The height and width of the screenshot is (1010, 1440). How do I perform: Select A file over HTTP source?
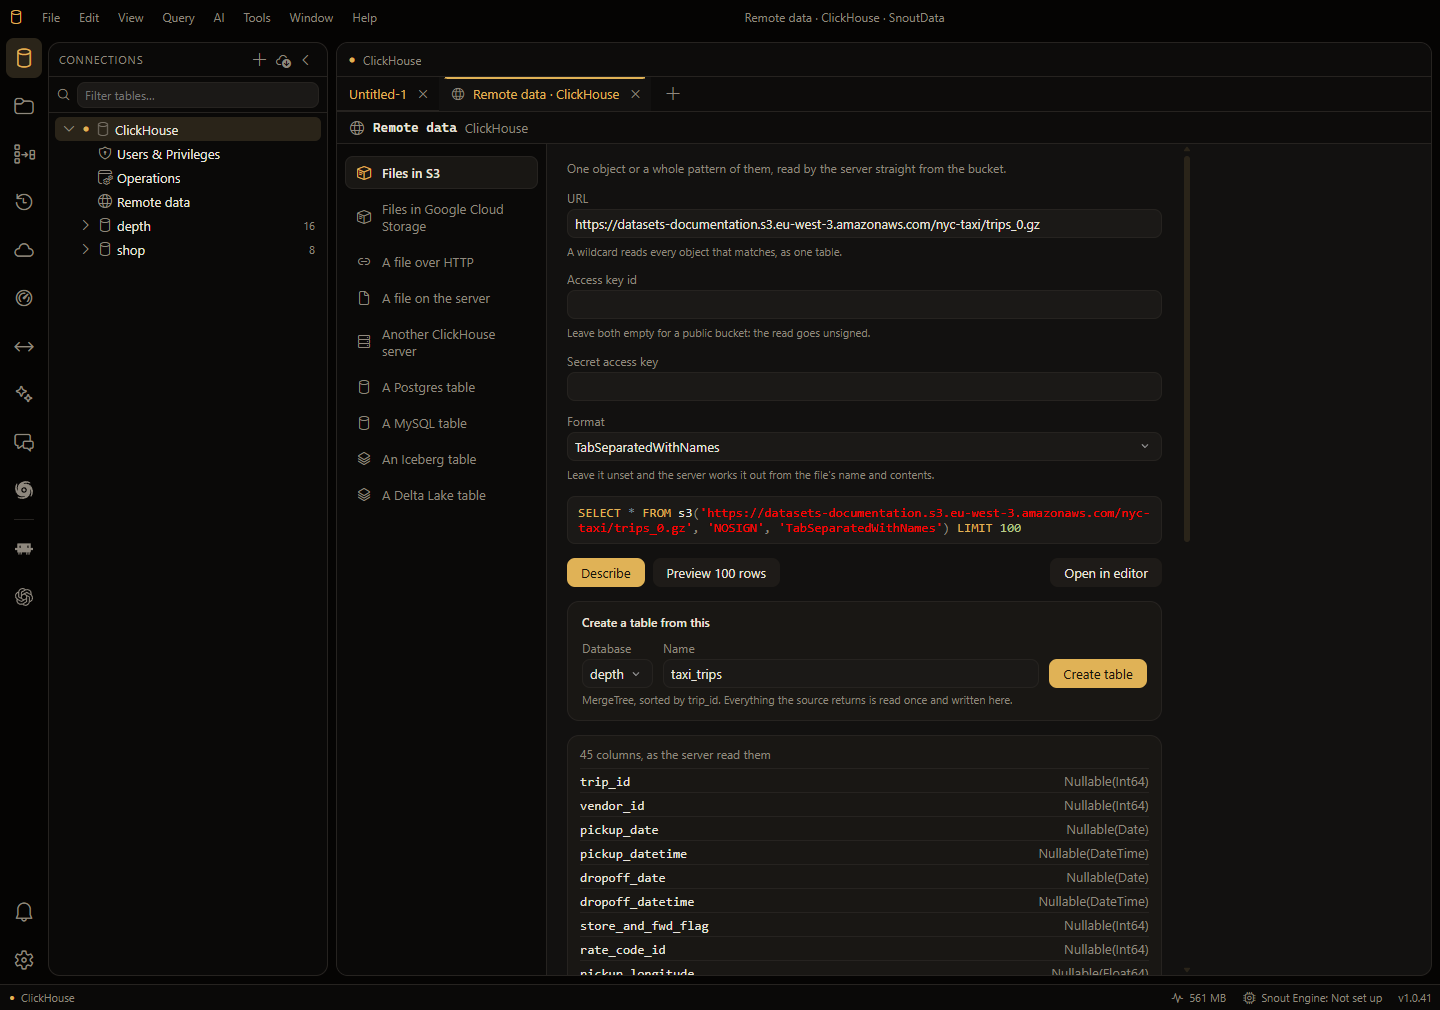coord(441,262)
